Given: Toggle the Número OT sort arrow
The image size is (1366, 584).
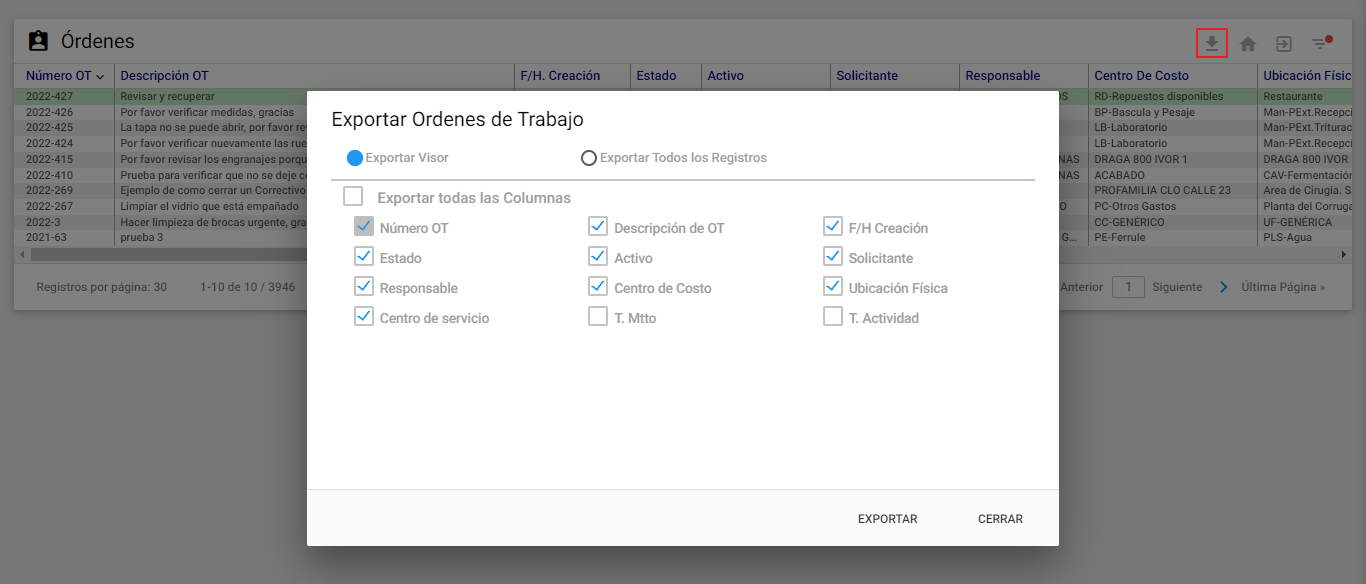Looking at the screenshot, I should tap(100, 76).
